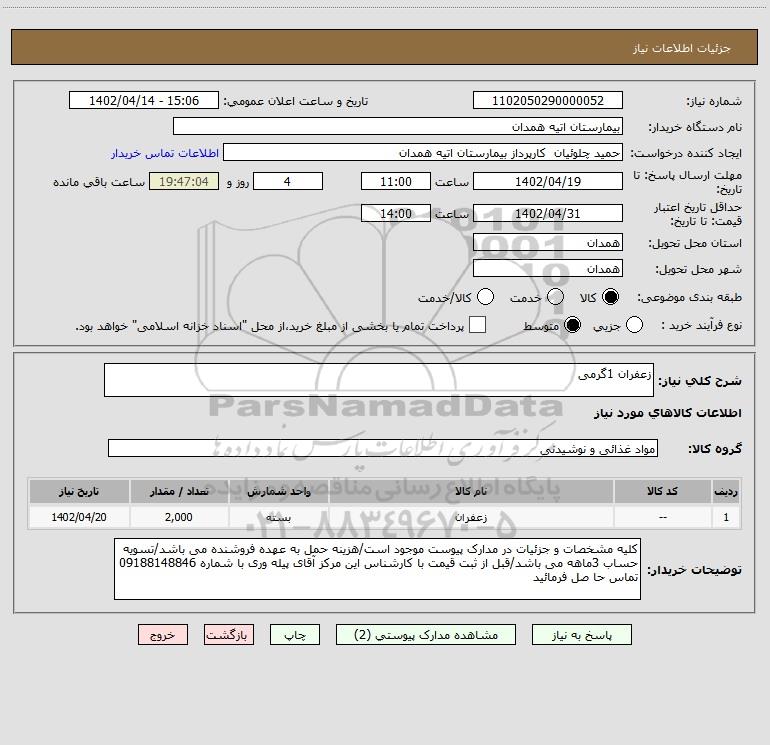Click the کد کالا column header
This screenshot has width=770, height=745.
(x=662, y=491)
